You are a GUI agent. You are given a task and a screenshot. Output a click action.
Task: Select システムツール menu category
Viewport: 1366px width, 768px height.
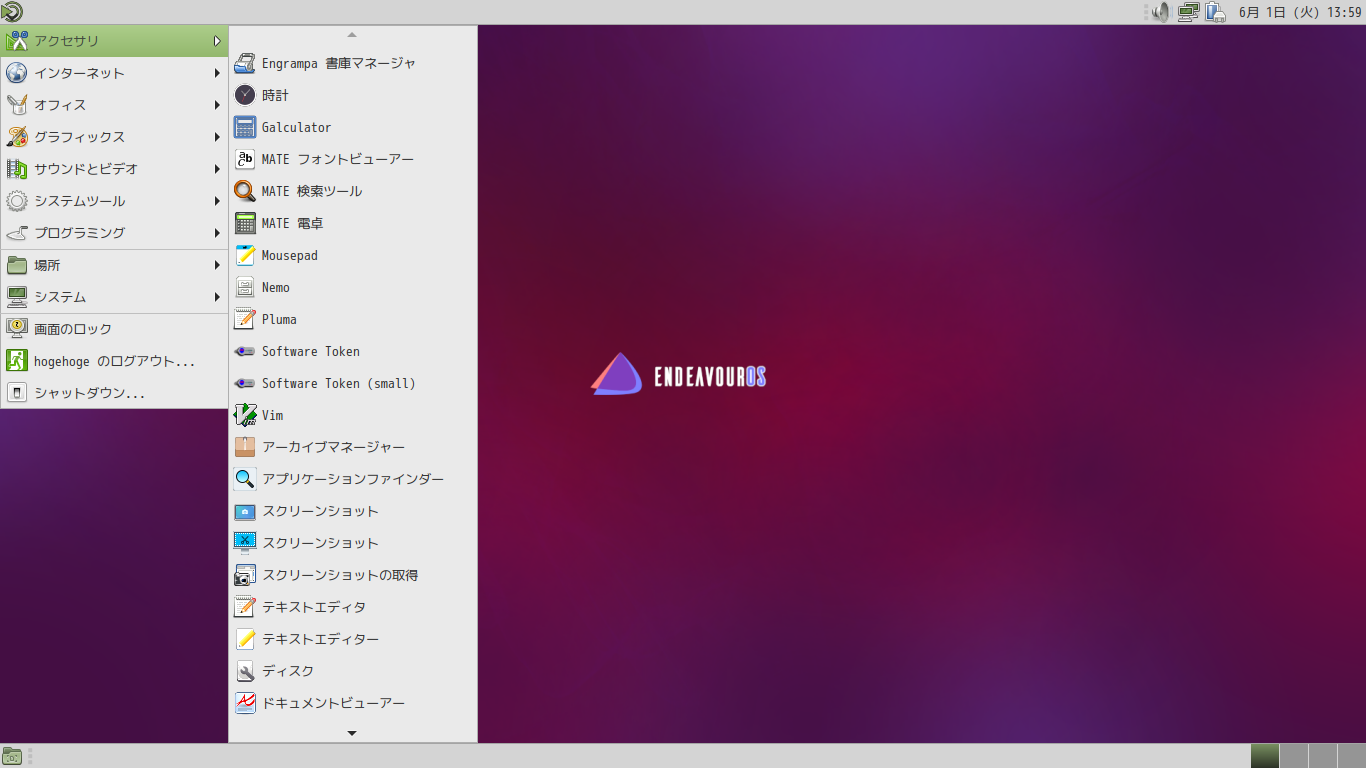pos(114,201)
